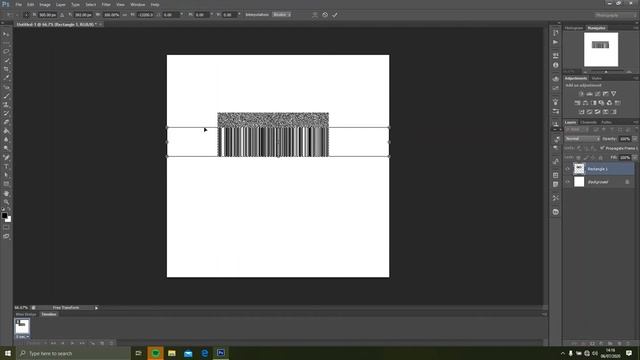Play the timeline animation

[72, 343]
